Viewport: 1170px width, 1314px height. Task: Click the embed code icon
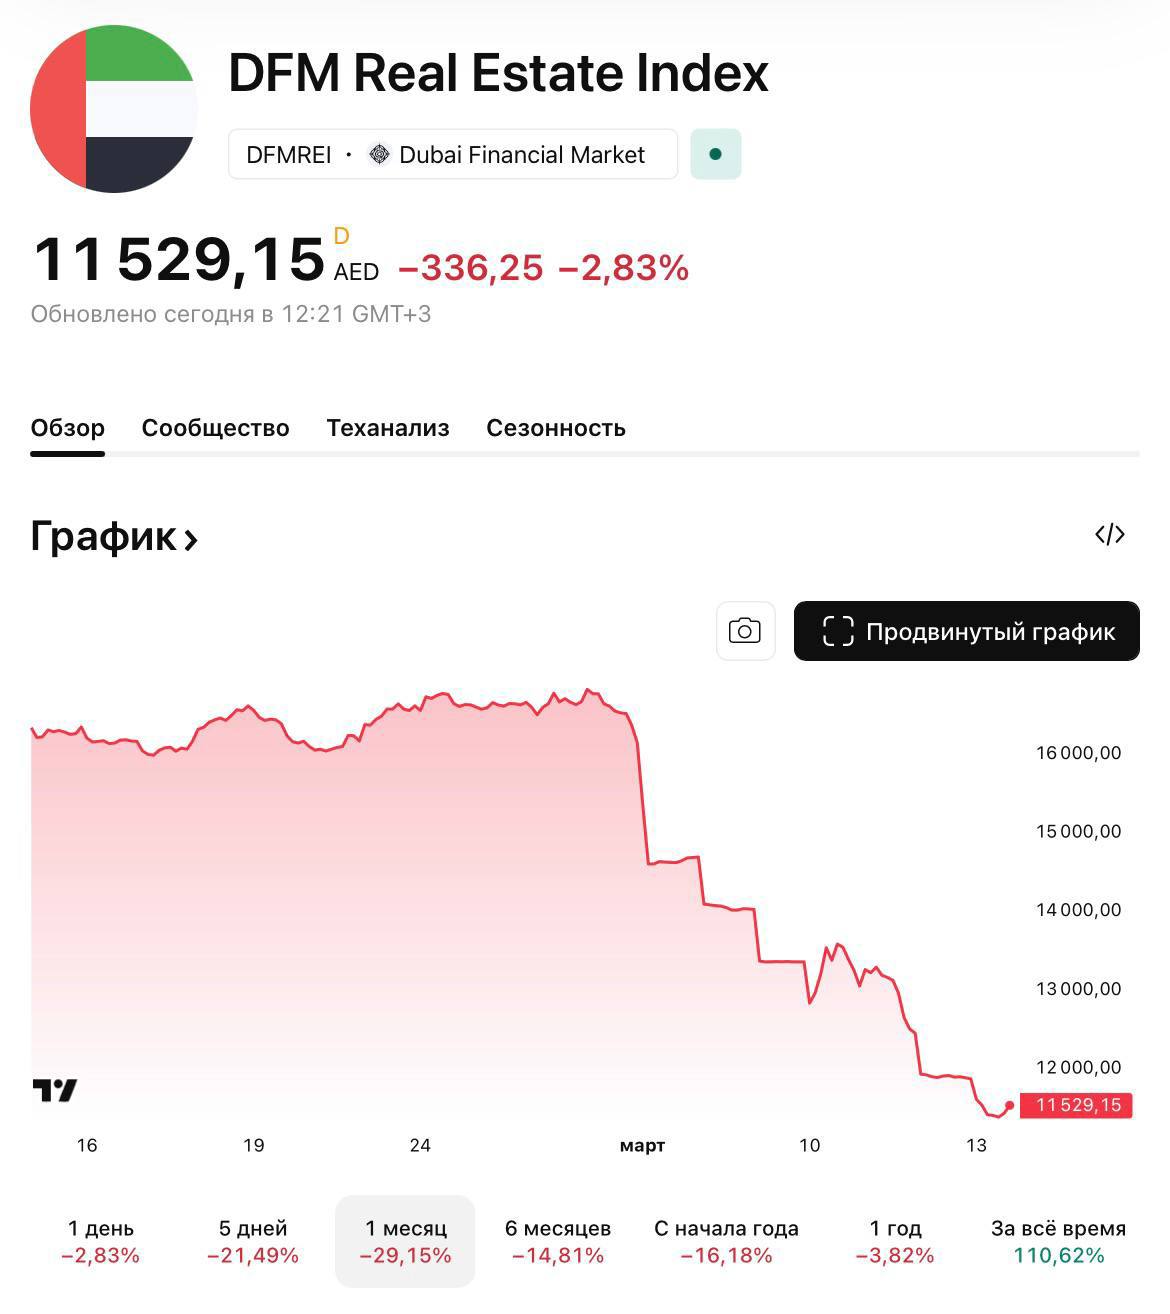click(1110, 535)
